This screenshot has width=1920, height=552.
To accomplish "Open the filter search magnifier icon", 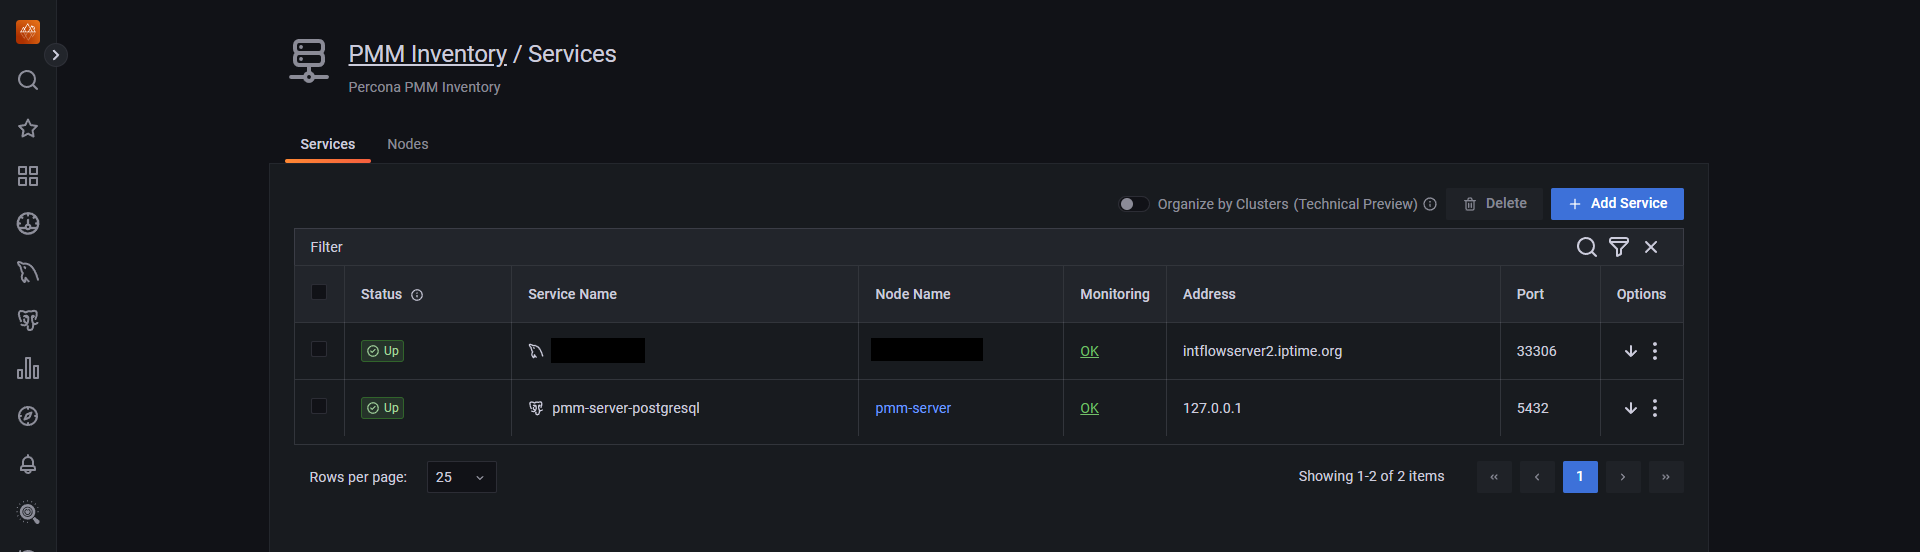I will tap(1586, 247).
